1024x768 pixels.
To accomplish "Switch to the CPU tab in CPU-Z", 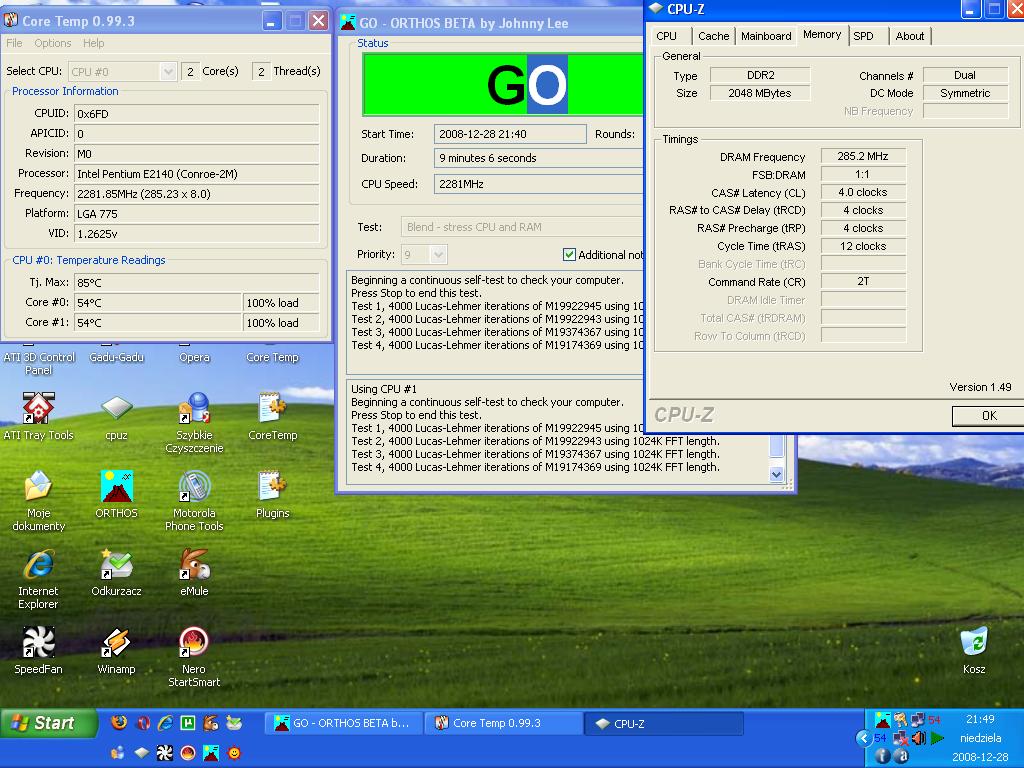I will (x=667, y=36).
